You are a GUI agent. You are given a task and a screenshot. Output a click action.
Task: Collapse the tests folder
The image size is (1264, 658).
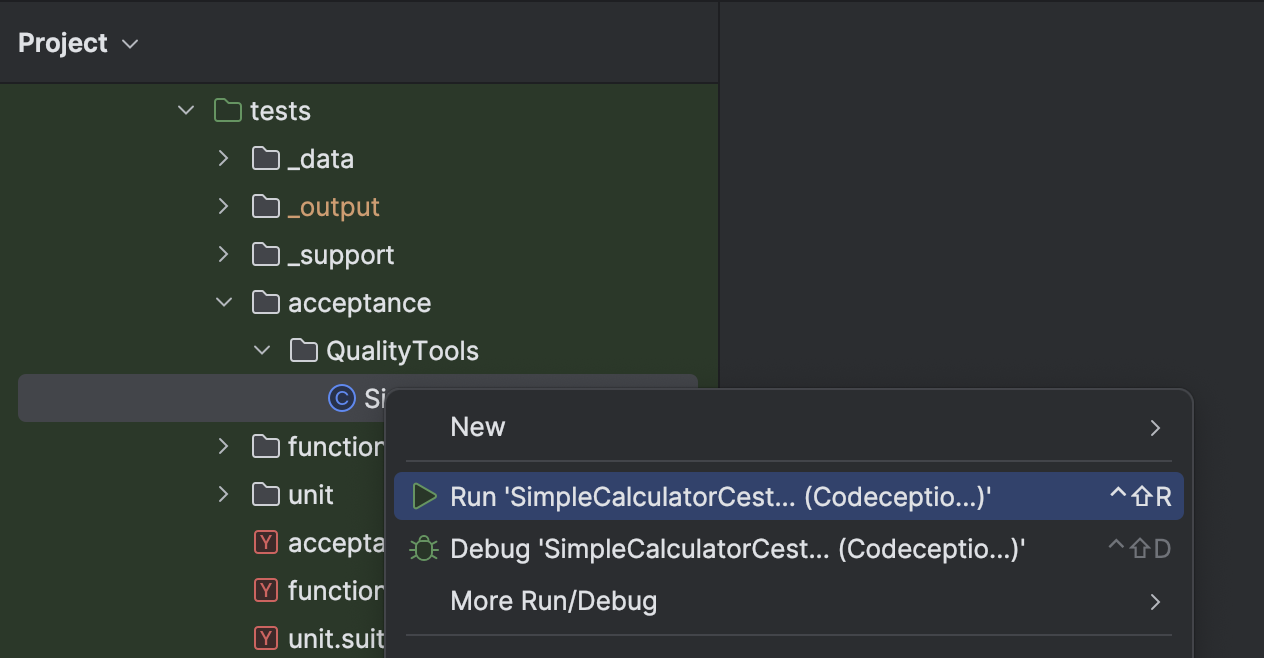click(x=186, y=111)
